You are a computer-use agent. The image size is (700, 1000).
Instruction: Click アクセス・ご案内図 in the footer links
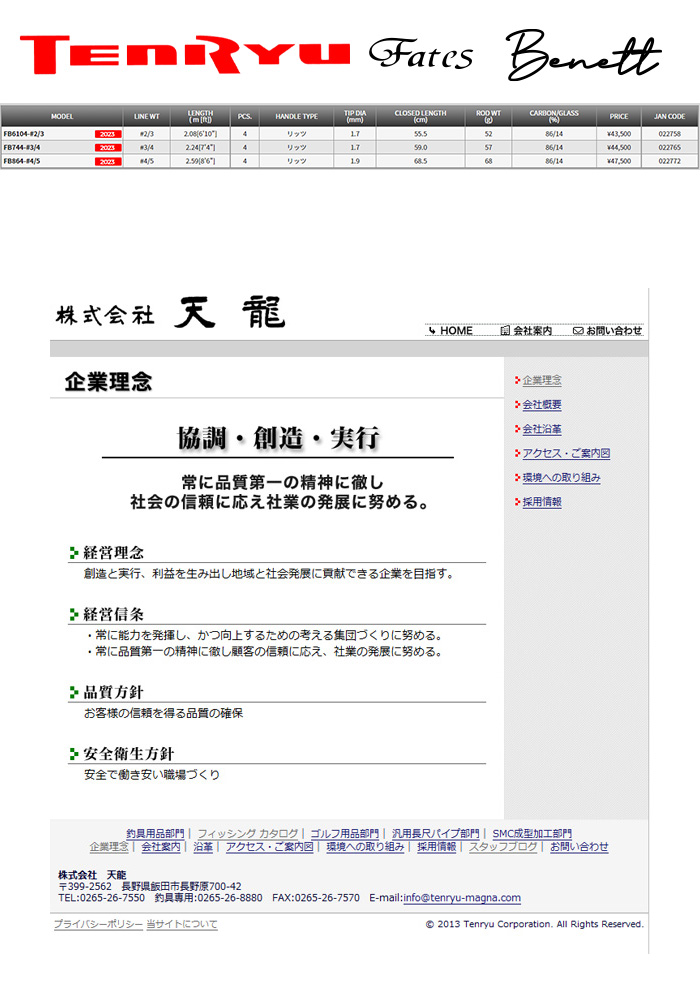coord(270,847)
